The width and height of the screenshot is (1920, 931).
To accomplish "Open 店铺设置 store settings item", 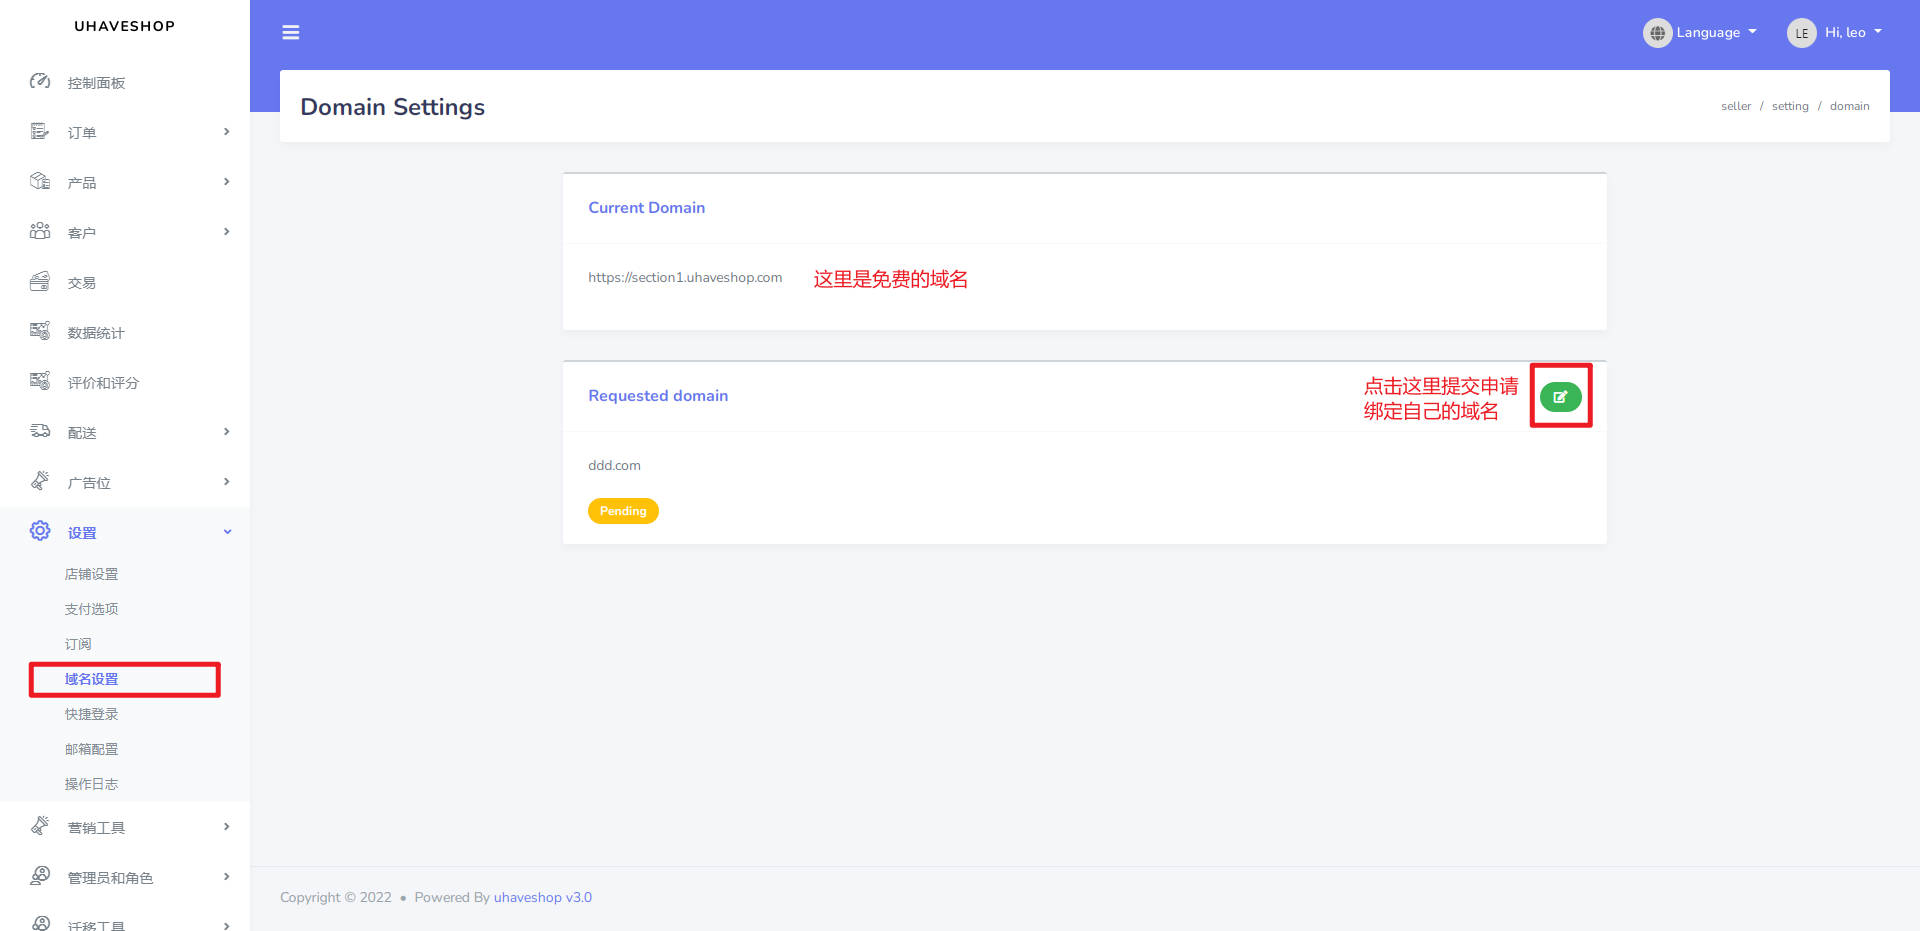I will (92, 574).
